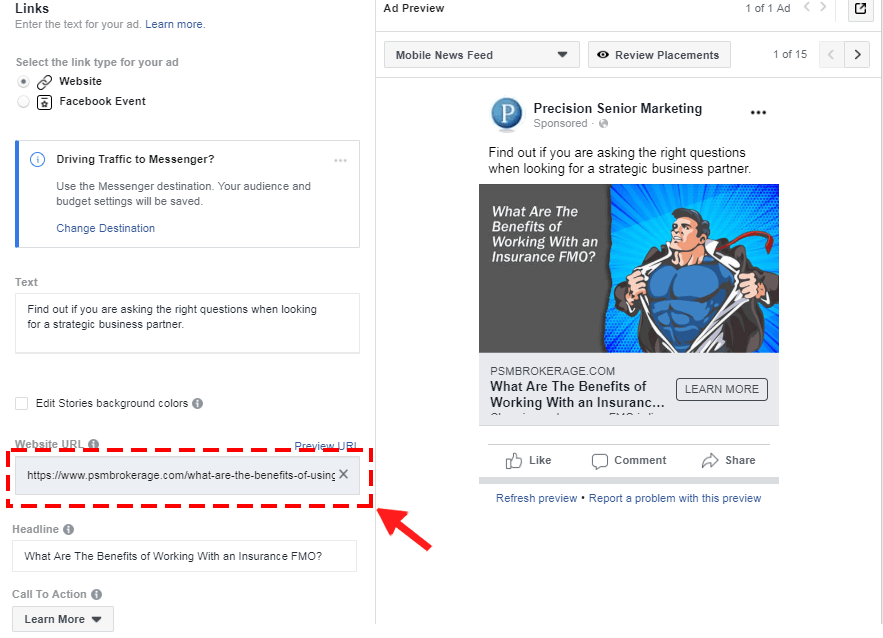Click the Share arrow icon in preview
The width and height of the screenshot is (883, 638).
[710, 461]
